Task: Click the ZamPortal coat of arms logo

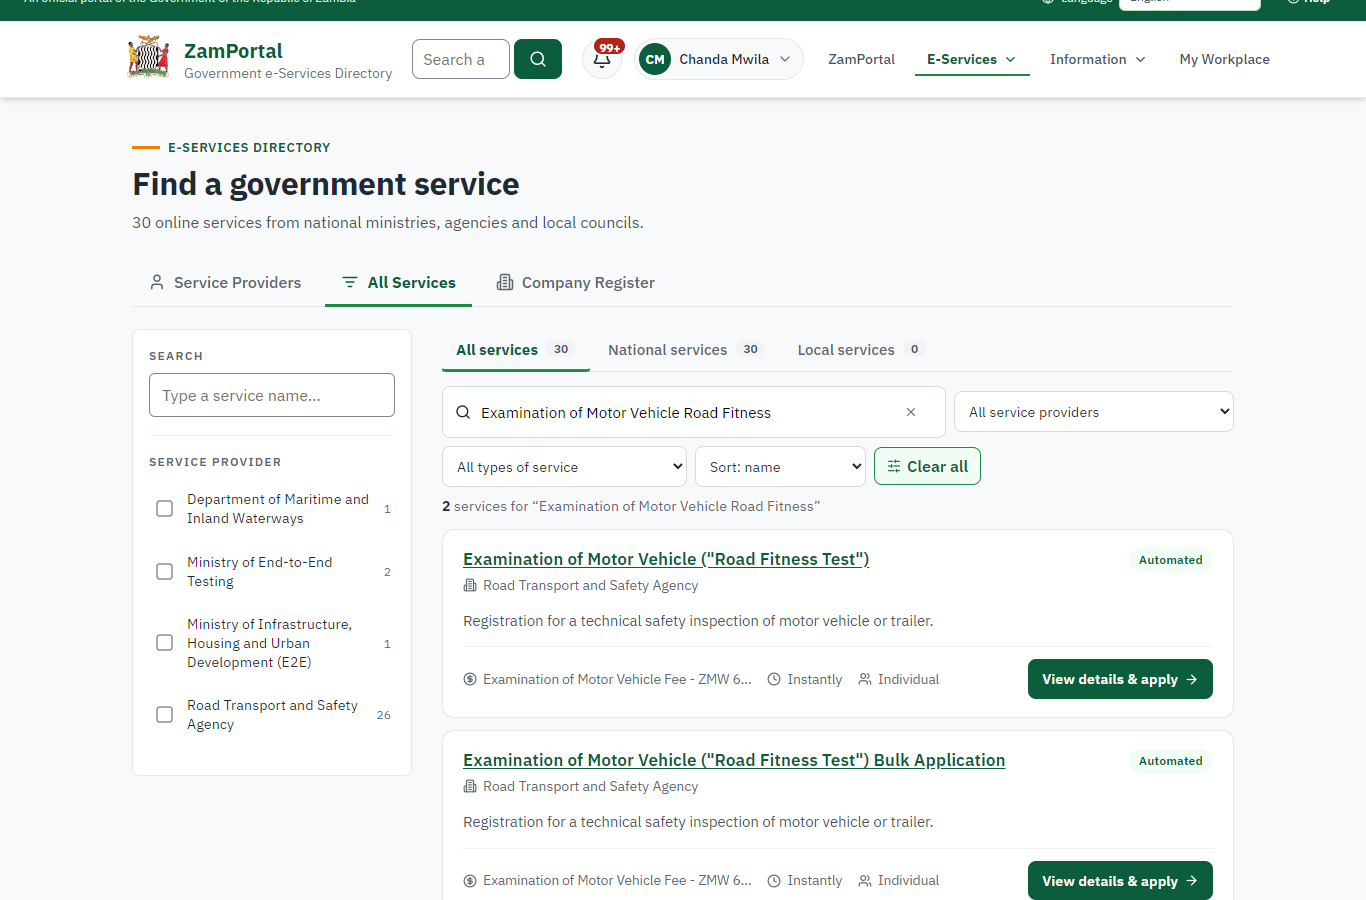Action: (148, 57)
